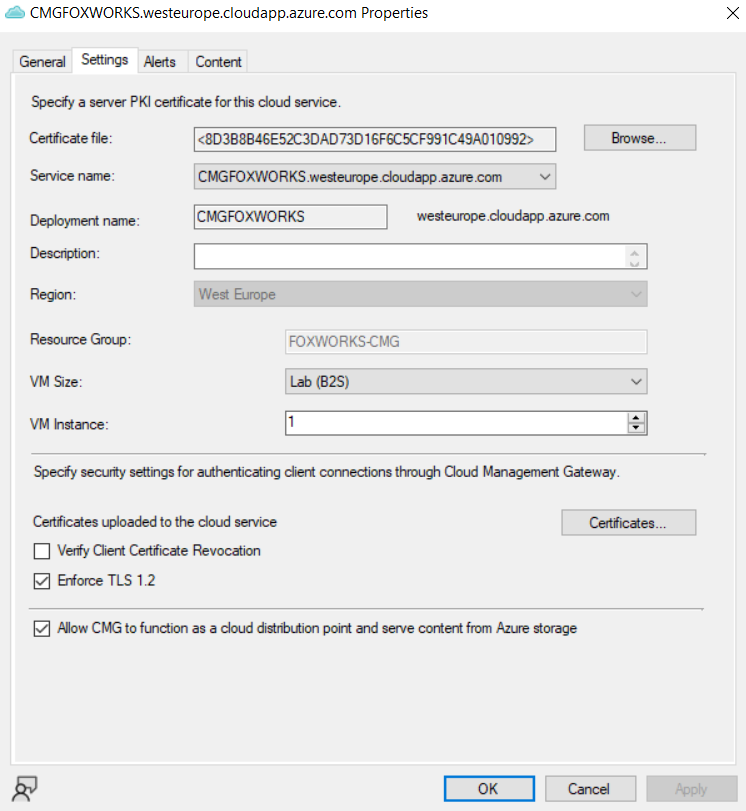Click the Certificate file thumbprint field
746x811 pixels.
coord(375,139)
